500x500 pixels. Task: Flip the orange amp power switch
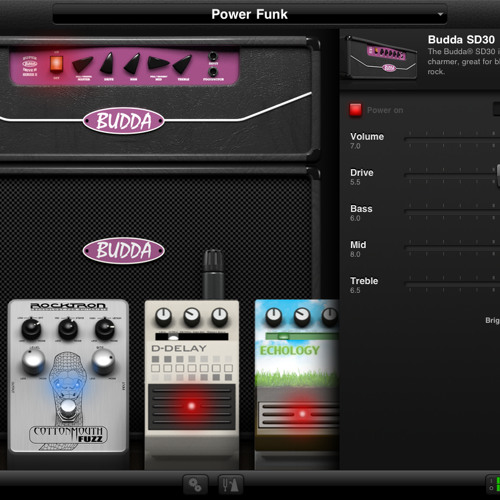point(56,64)
